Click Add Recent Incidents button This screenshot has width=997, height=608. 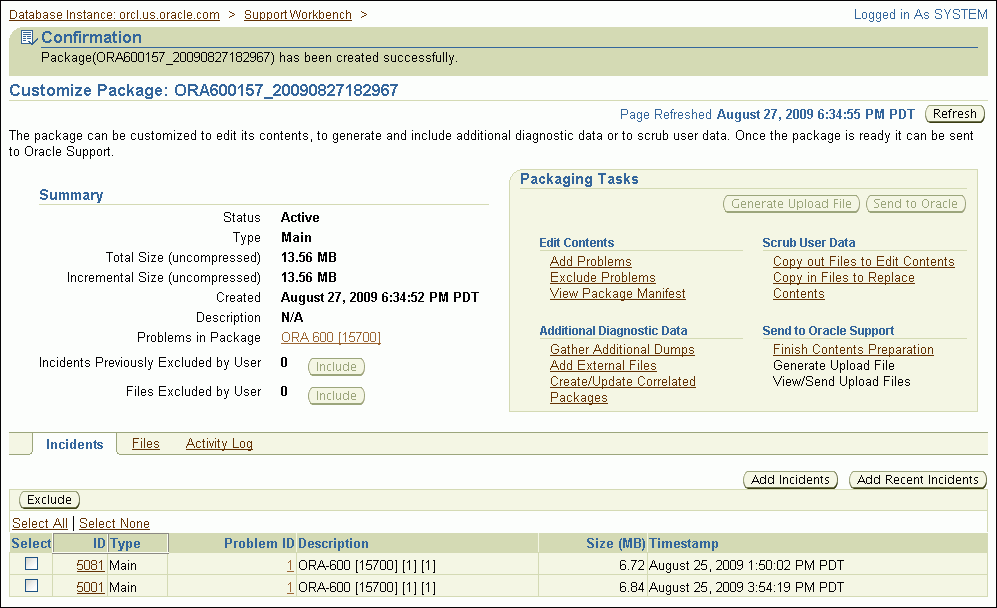917,480
